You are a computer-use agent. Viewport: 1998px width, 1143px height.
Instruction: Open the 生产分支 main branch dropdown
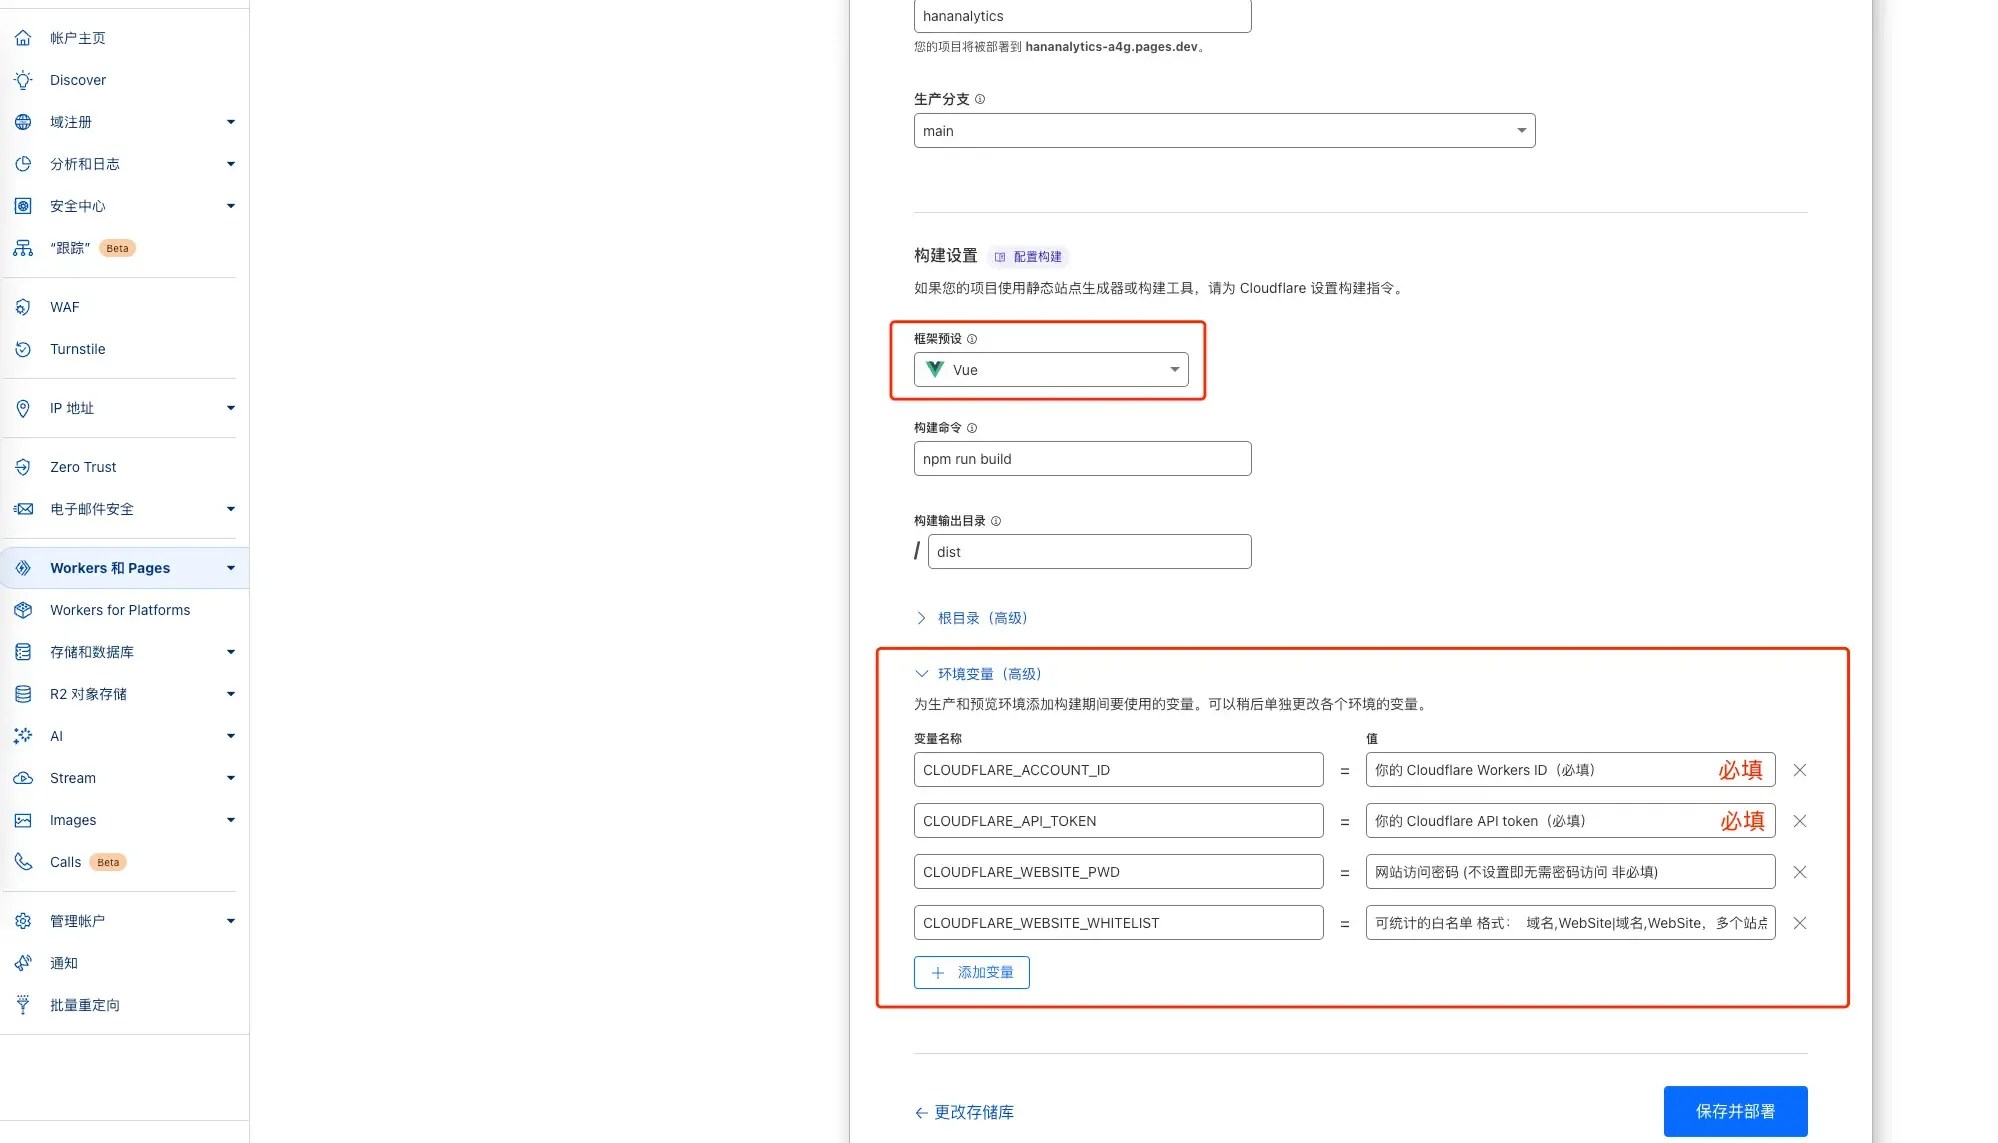1223,130
